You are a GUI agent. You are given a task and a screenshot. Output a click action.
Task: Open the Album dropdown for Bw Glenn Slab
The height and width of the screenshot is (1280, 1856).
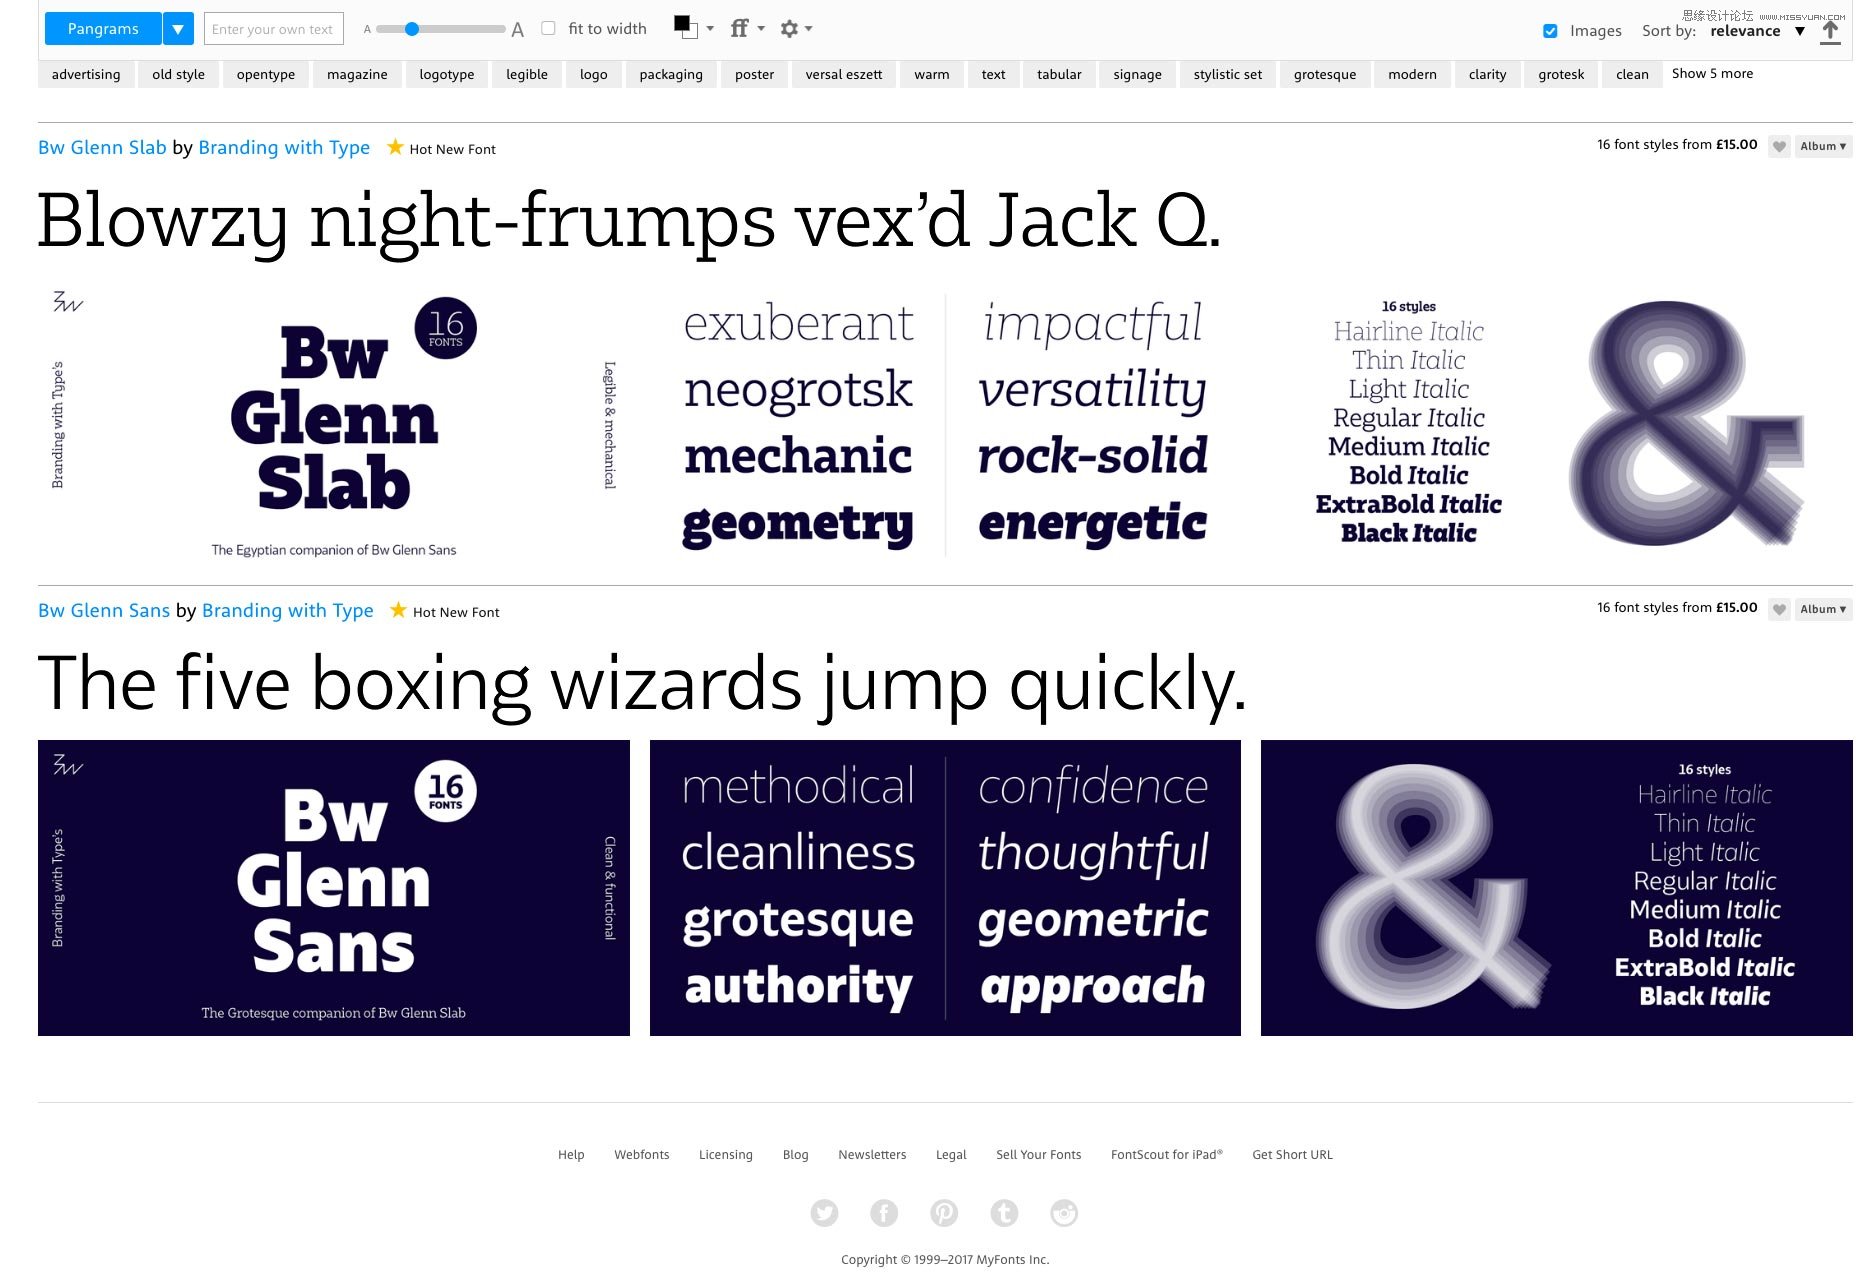[x=1823, y=146]
